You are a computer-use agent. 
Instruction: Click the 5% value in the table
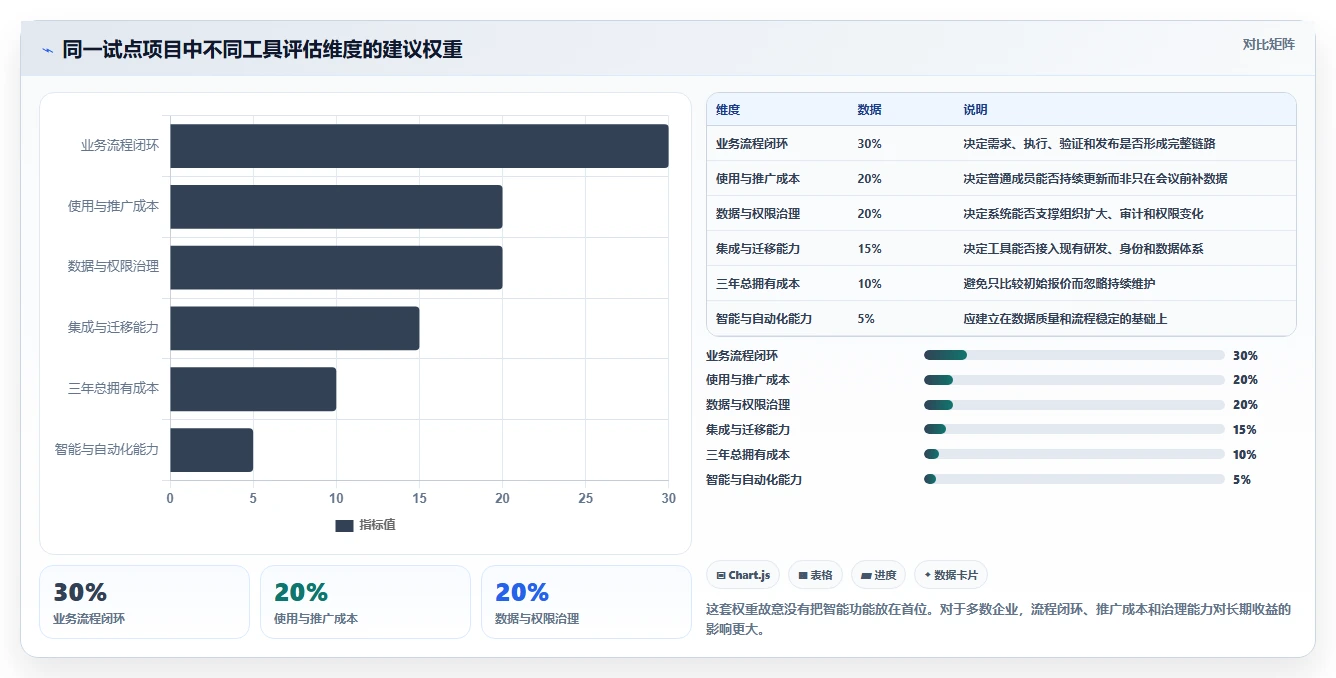pyautogui.click(x=866, y=319)
